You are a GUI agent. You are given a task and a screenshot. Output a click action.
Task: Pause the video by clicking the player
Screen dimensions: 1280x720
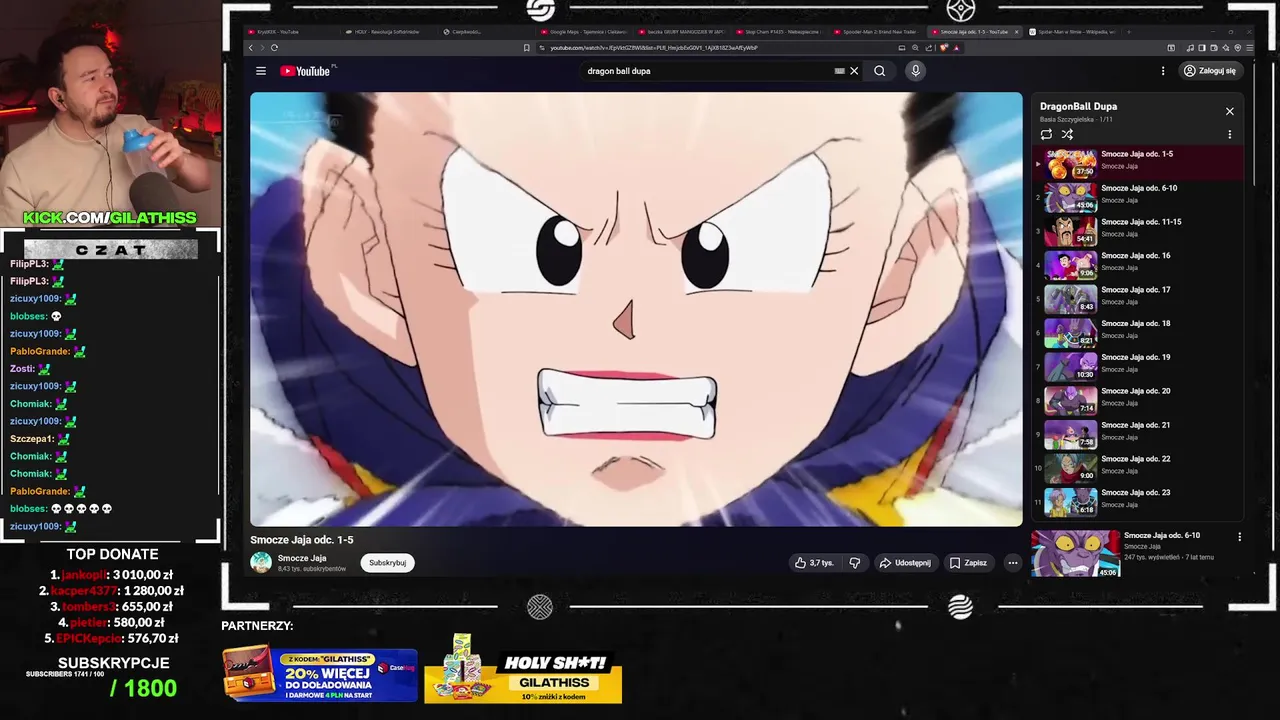636,309
